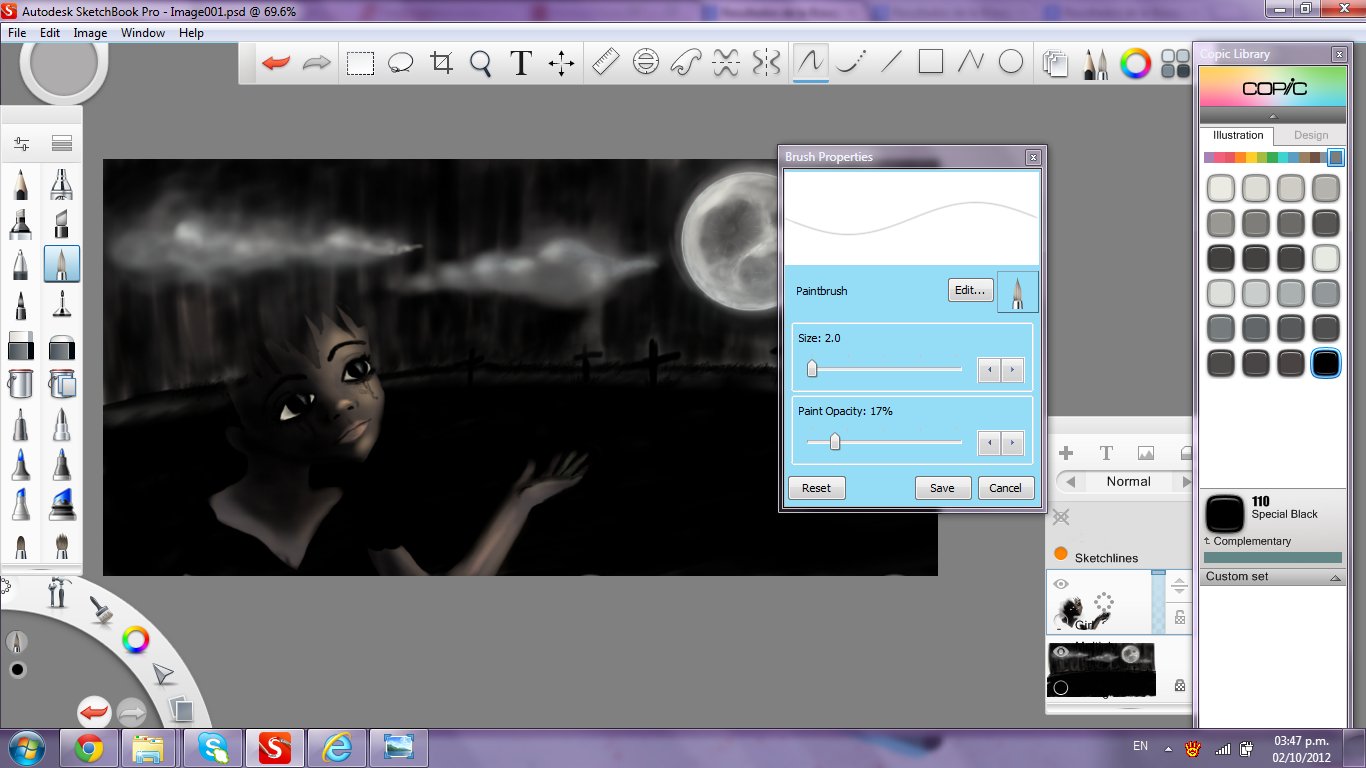Click the Save button in Brush Properties
The width and height of the screenshot is (1366, 768).
pos(942,488)
